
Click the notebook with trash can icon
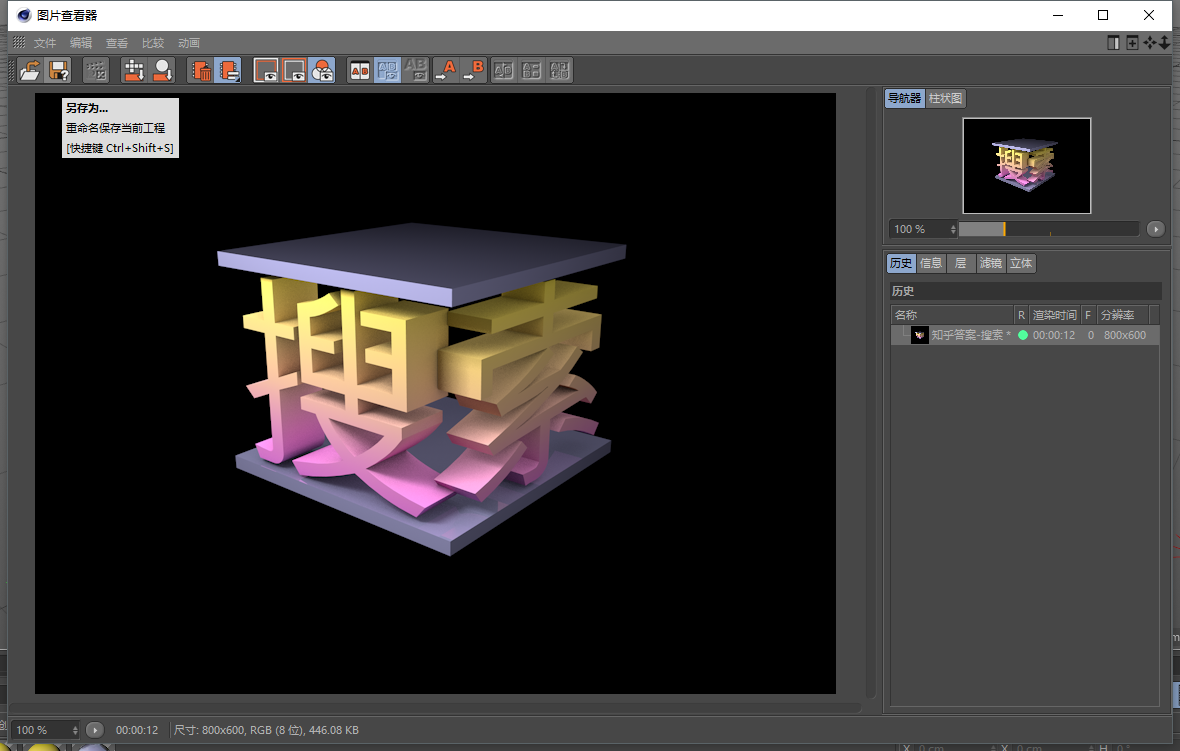click(x=200, y=70)
